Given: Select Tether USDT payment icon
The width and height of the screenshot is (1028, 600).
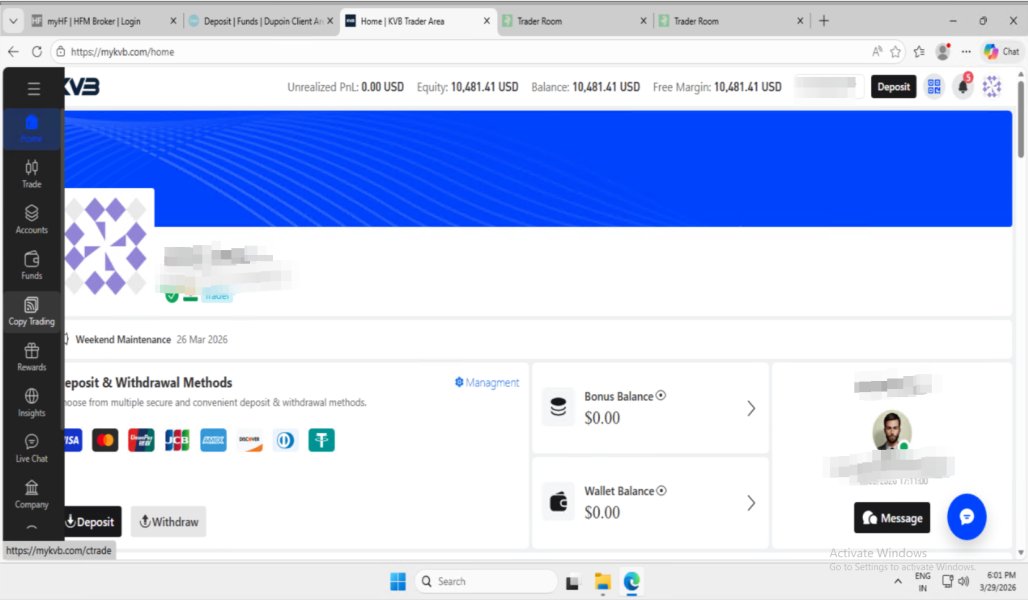Looking at the screenshot, I should tap(321, 440).
